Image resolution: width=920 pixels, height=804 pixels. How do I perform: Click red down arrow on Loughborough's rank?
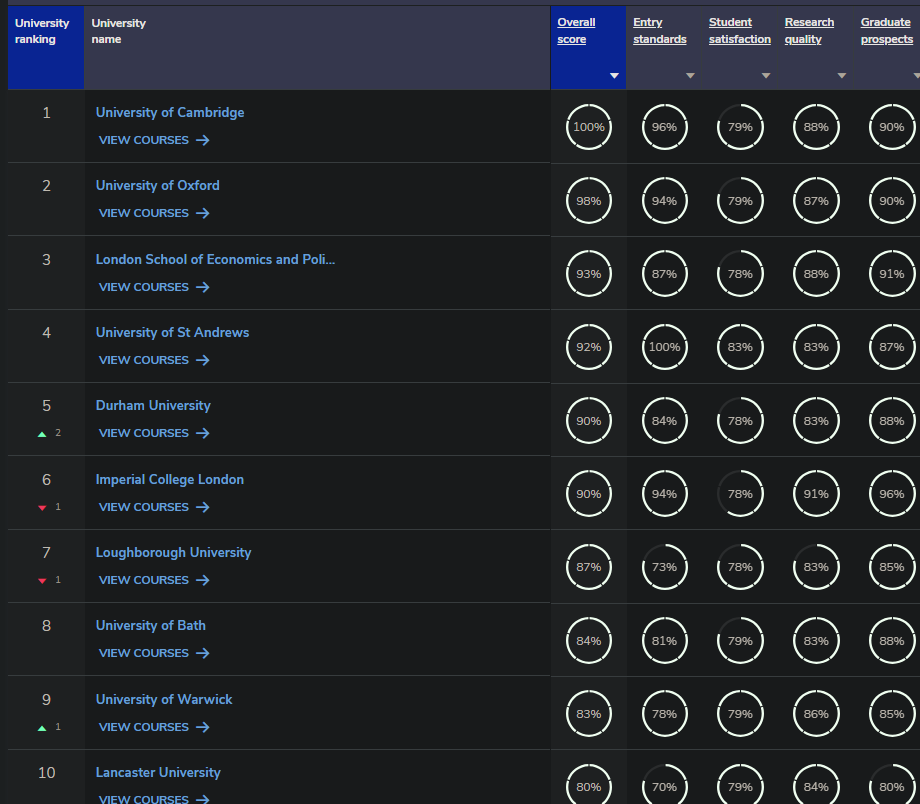click(42, 581)
